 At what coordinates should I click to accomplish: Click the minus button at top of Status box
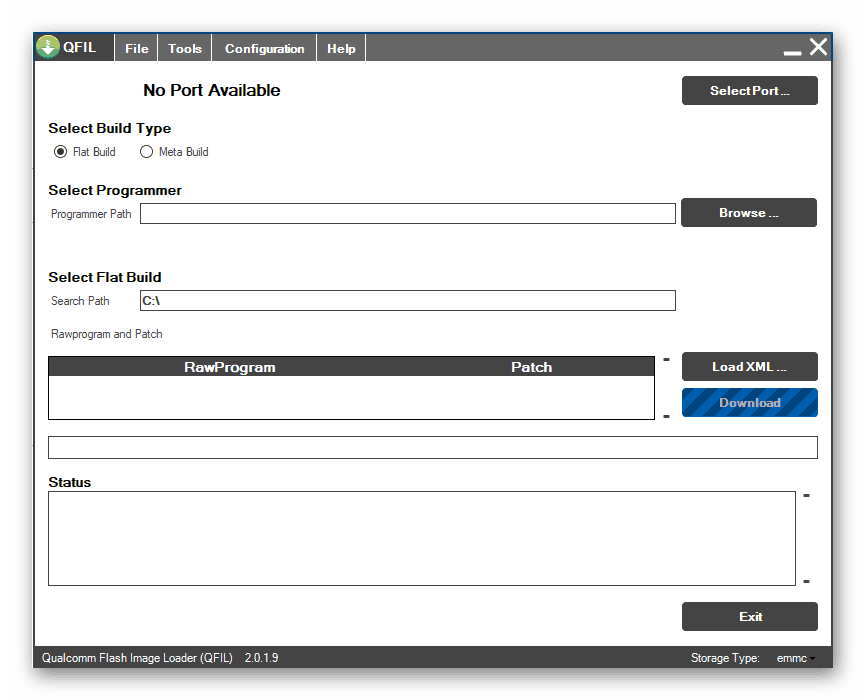tap(806, 496)
